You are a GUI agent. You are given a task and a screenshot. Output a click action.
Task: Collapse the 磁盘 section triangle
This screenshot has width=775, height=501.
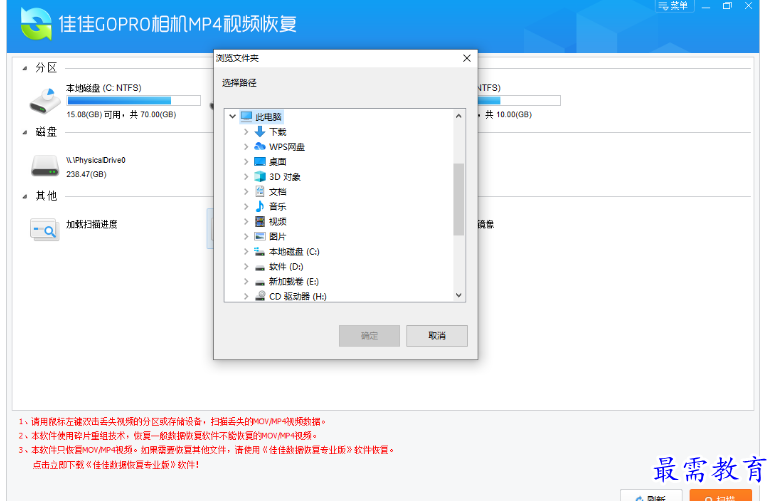coord(25,132)
